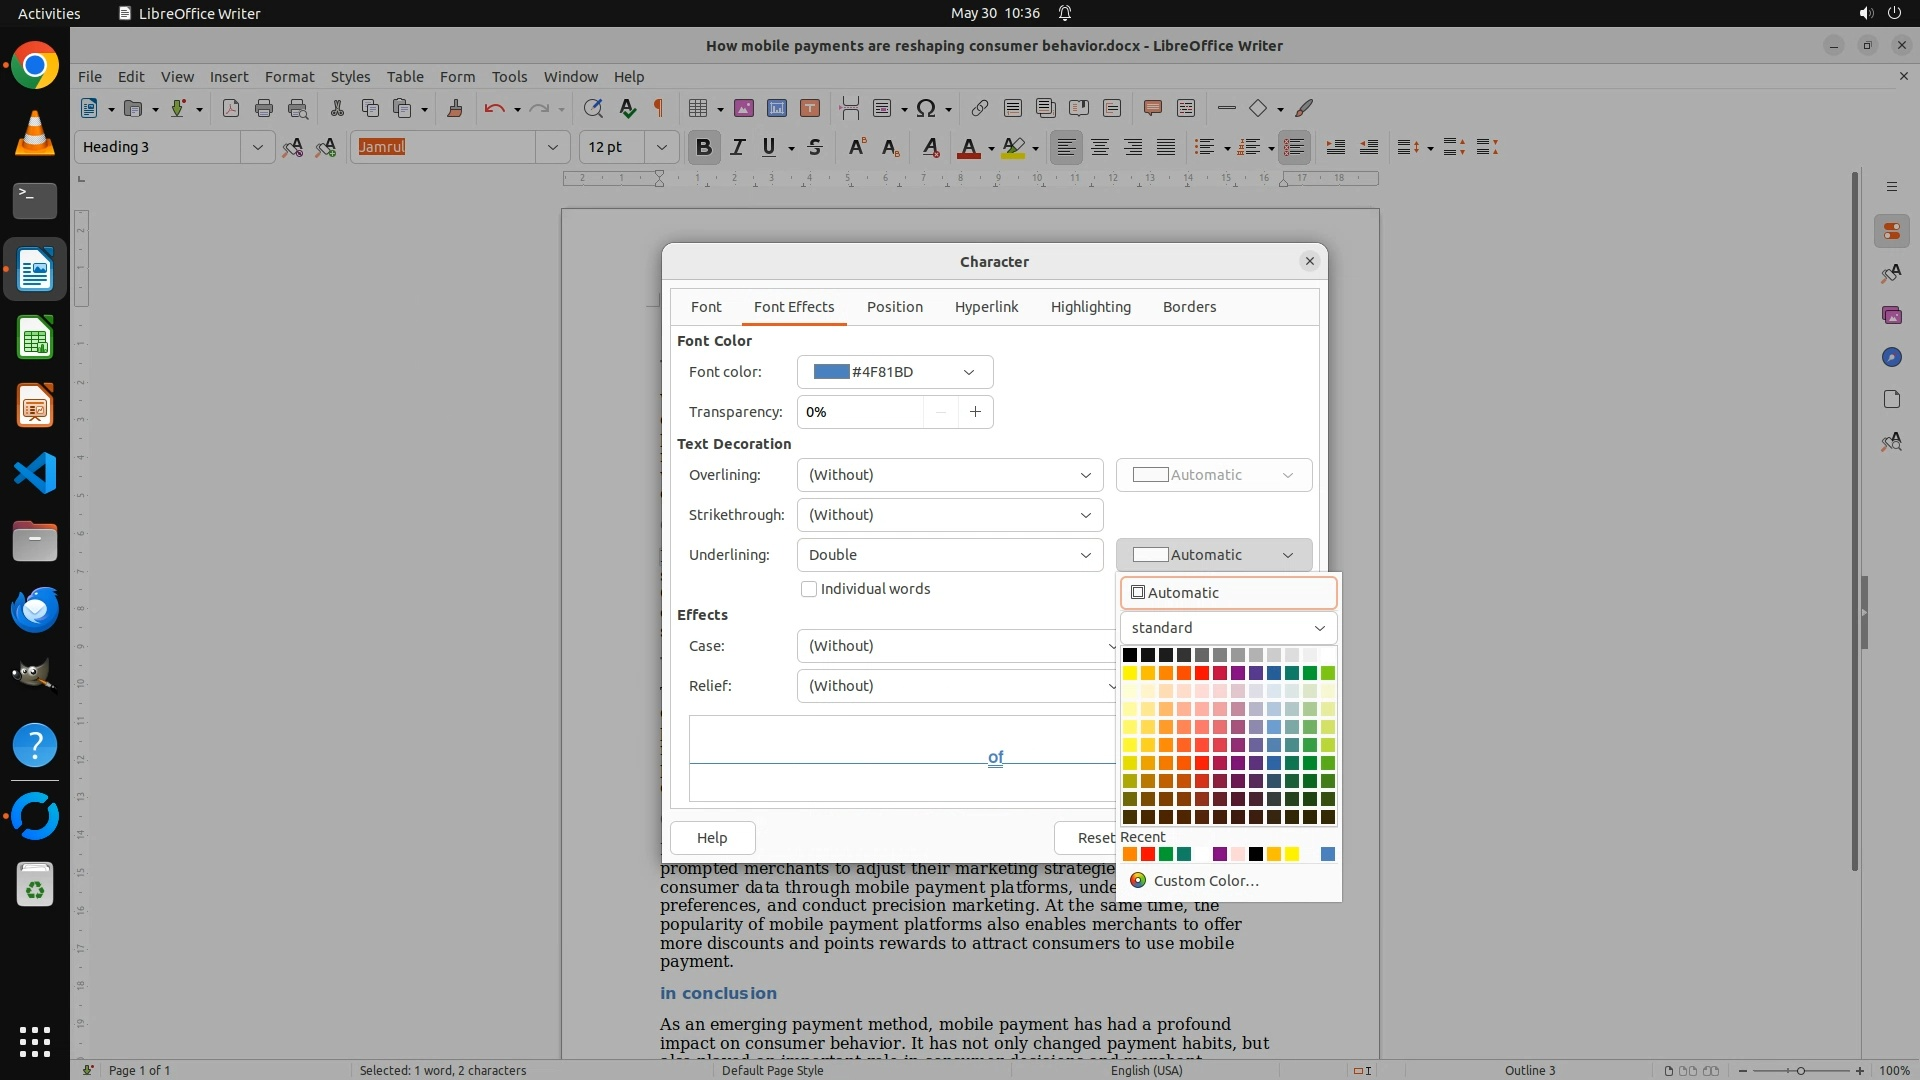Click the Insert Special Character omega icon
This screenshot has width=1920, height=1080.
click(926, 109)
